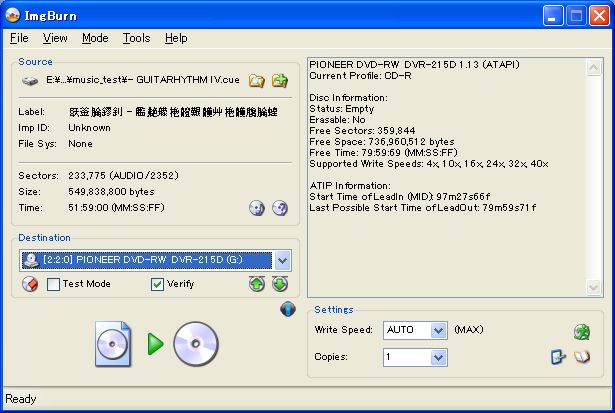This screenshot has width=615, height=413.
Task: Close the ImgBurn window
Action: pos(600,16)
